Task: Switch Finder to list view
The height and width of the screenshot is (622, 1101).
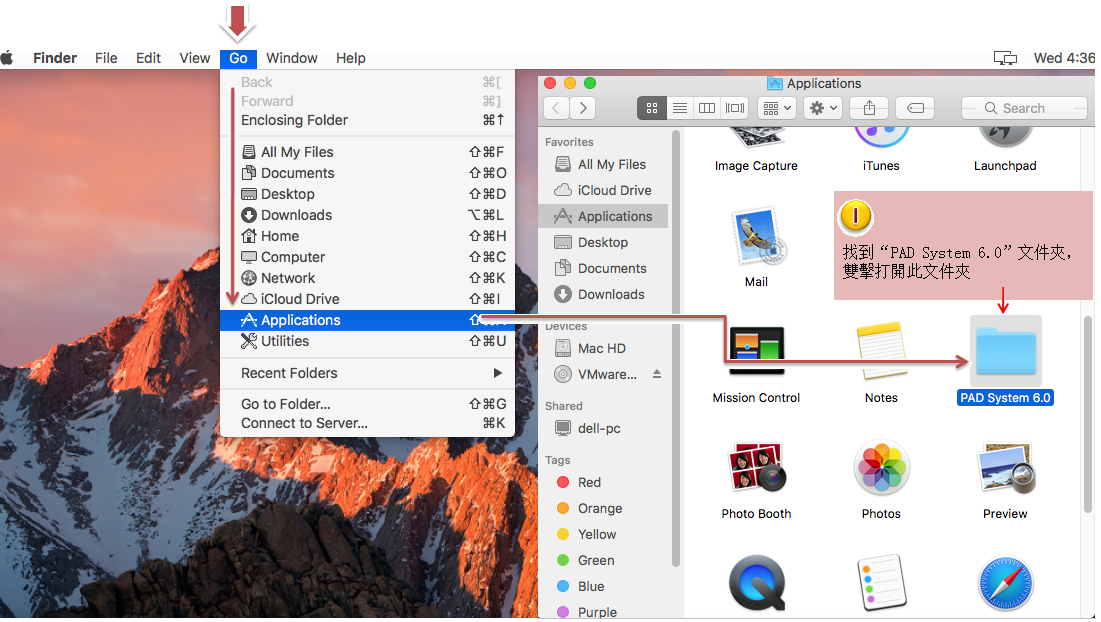Action: [679, 108]
